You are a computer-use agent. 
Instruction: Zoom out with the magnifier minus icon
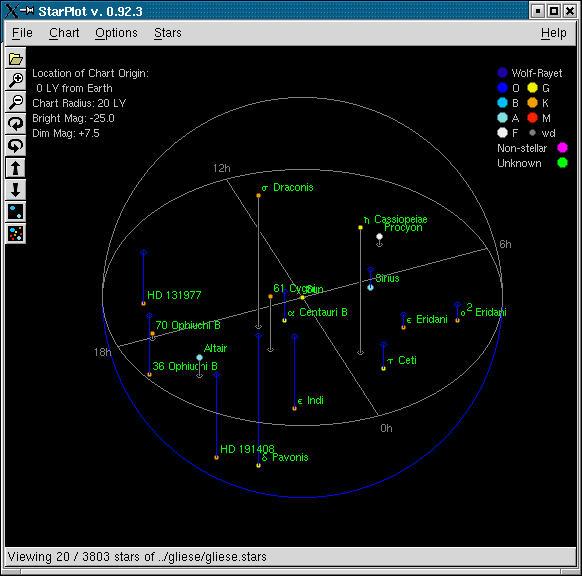point(15,101)
